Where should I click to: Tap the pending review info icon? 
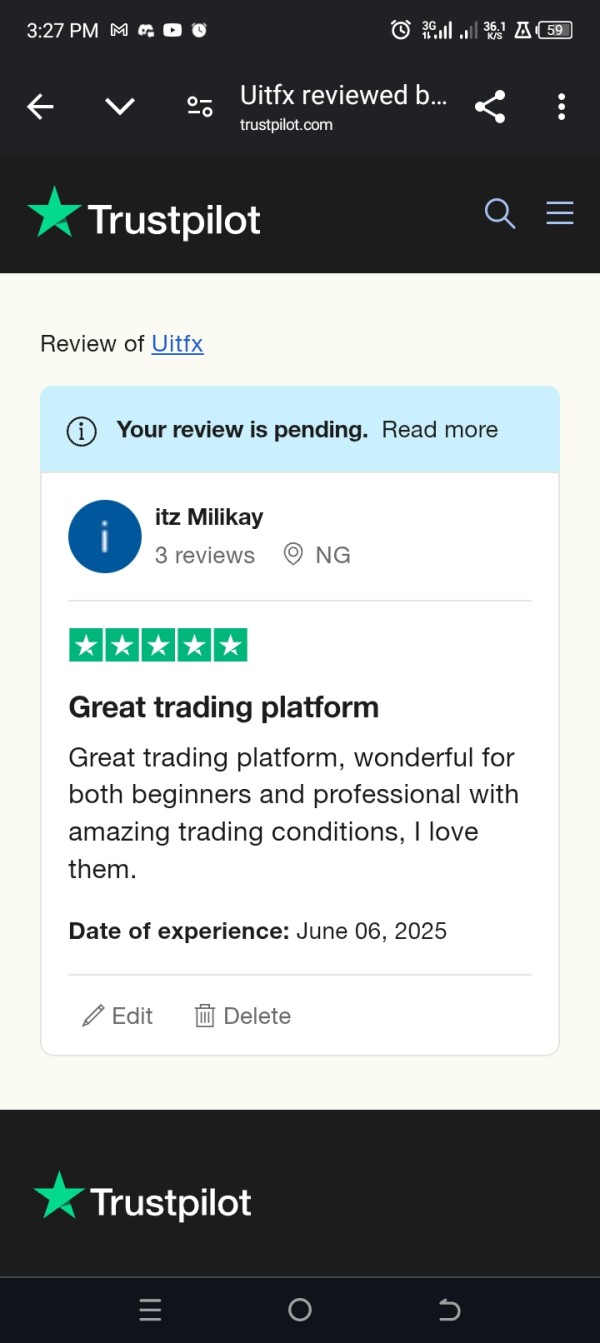pos(81,431)
